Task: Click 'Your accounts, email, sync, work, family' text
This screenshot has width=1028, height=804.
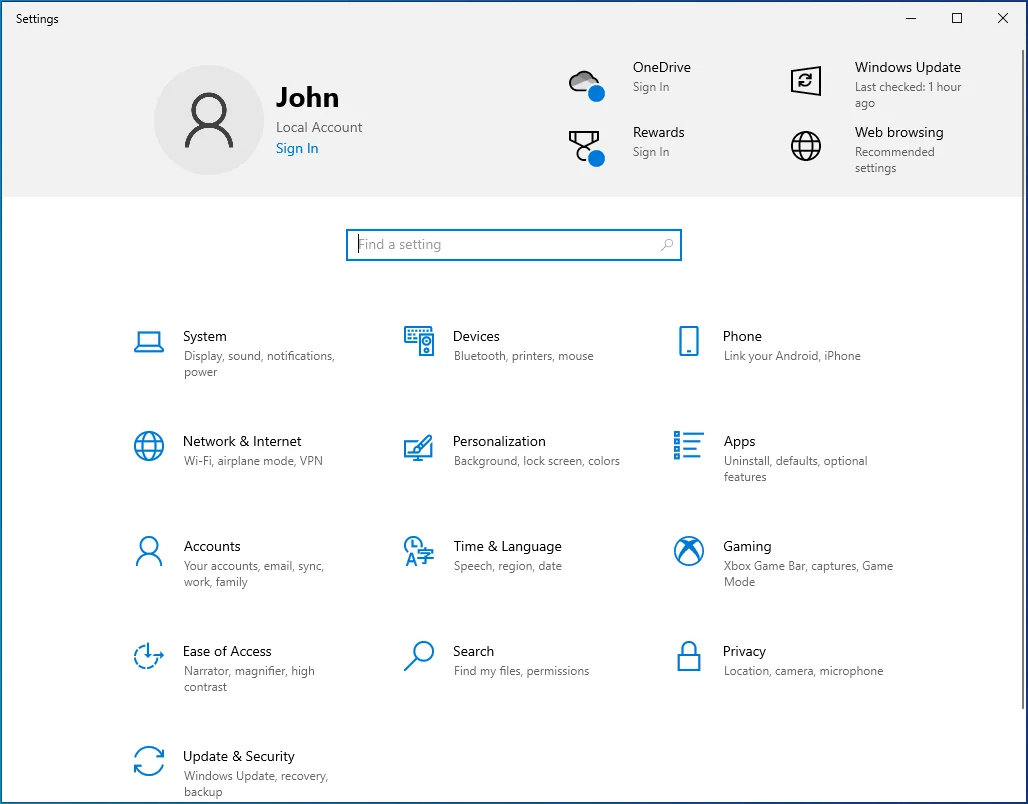Action: point(254,573)
